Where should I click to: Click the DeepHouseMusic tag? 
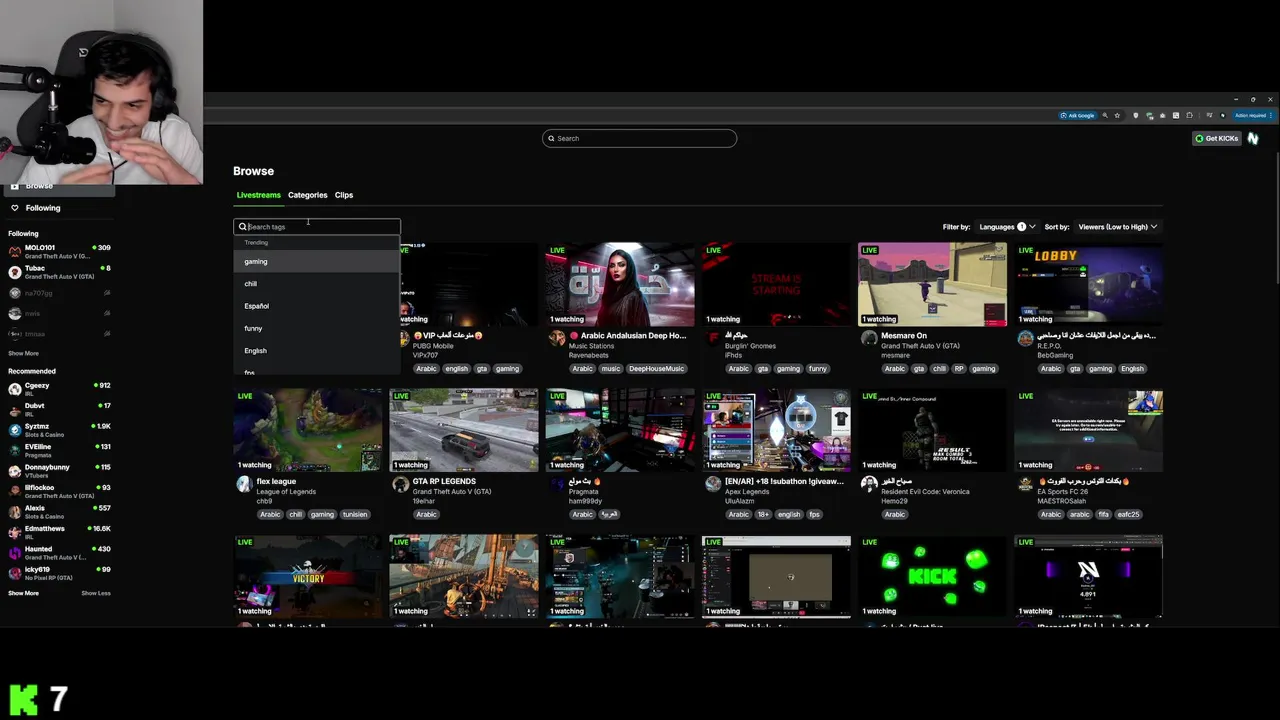(x=656, y=369)
